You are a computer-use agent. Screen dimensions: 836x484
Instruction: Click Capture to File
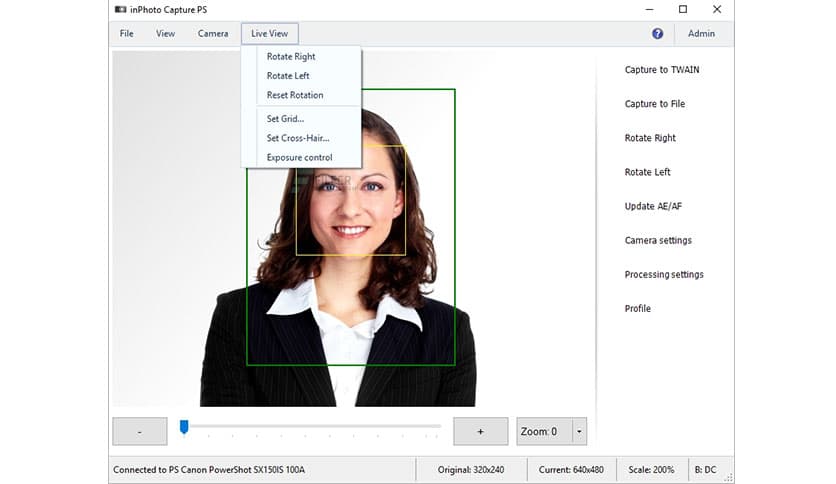coord(654,104)
